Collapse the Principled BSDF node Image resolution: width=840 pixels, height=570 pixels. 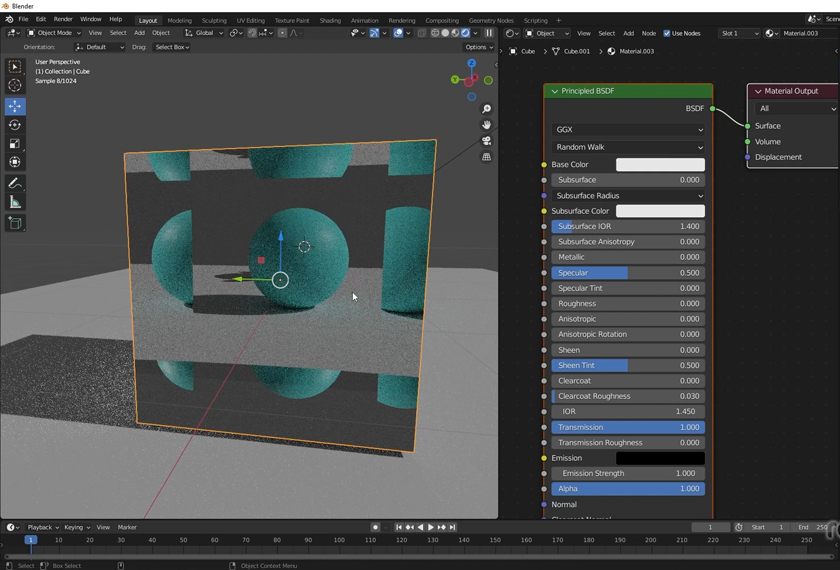coord(555,91)
